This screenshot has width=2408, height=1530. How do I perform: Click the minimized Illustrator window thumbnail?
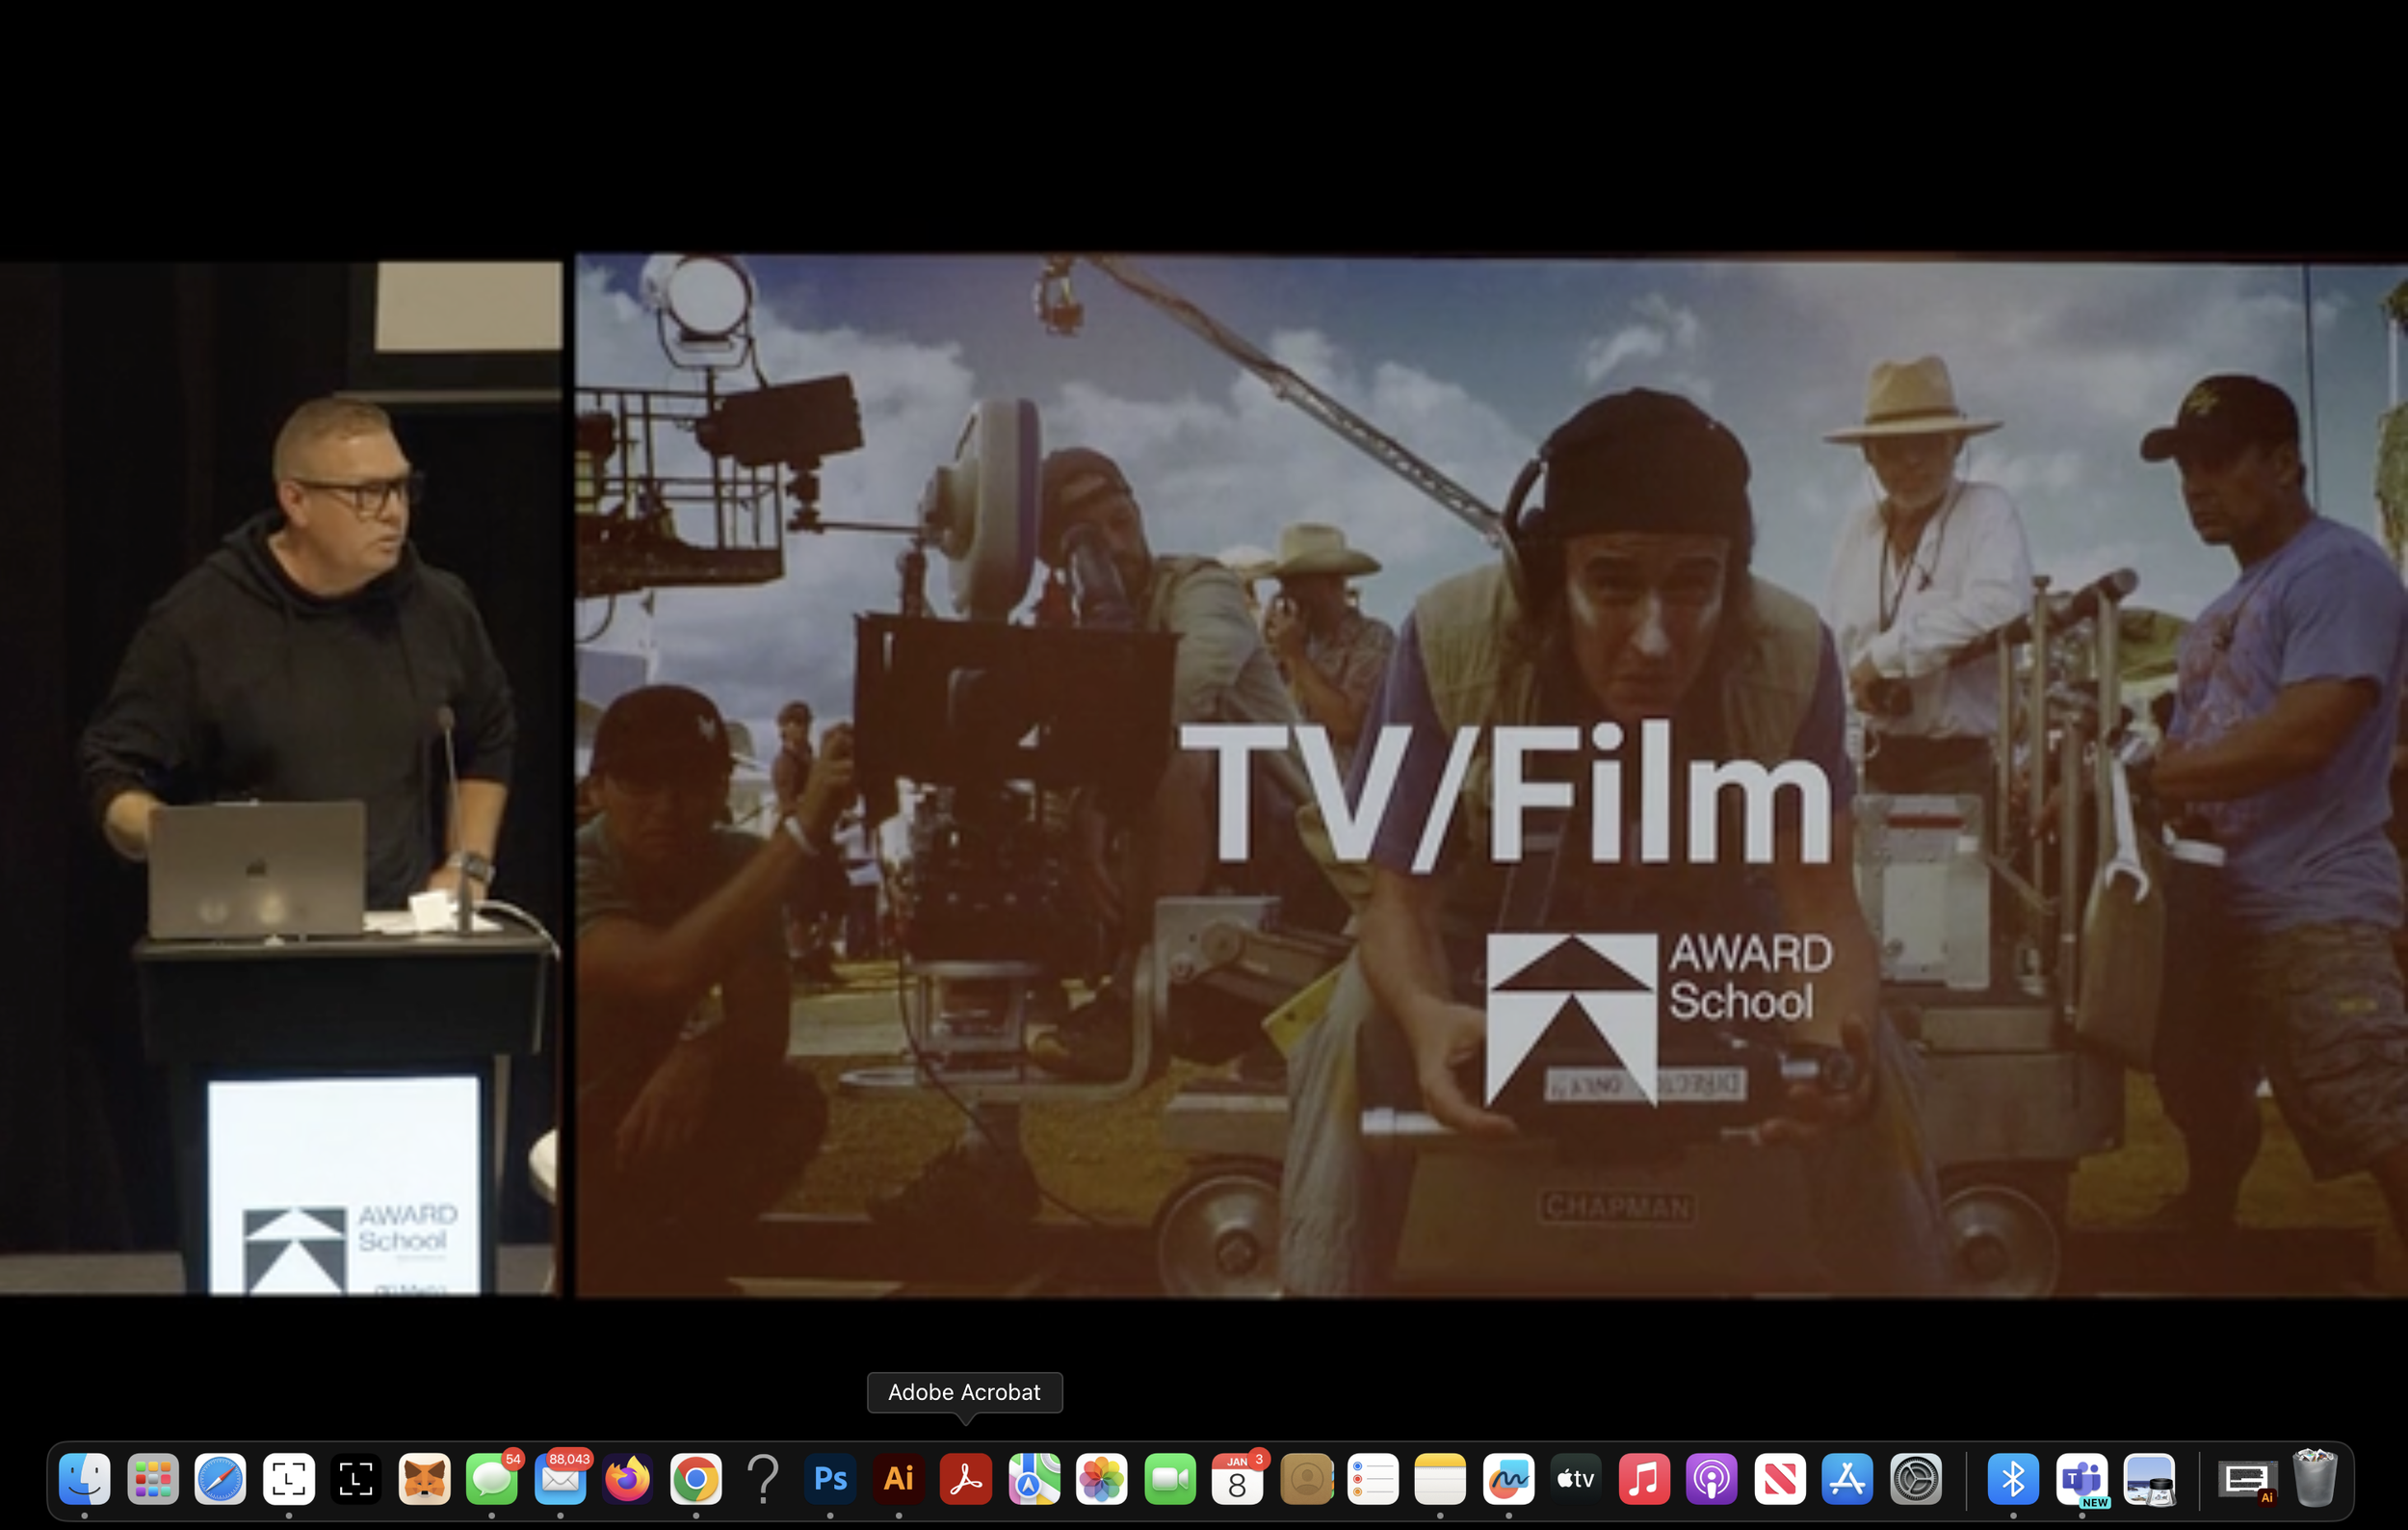click(2246, 1479)
